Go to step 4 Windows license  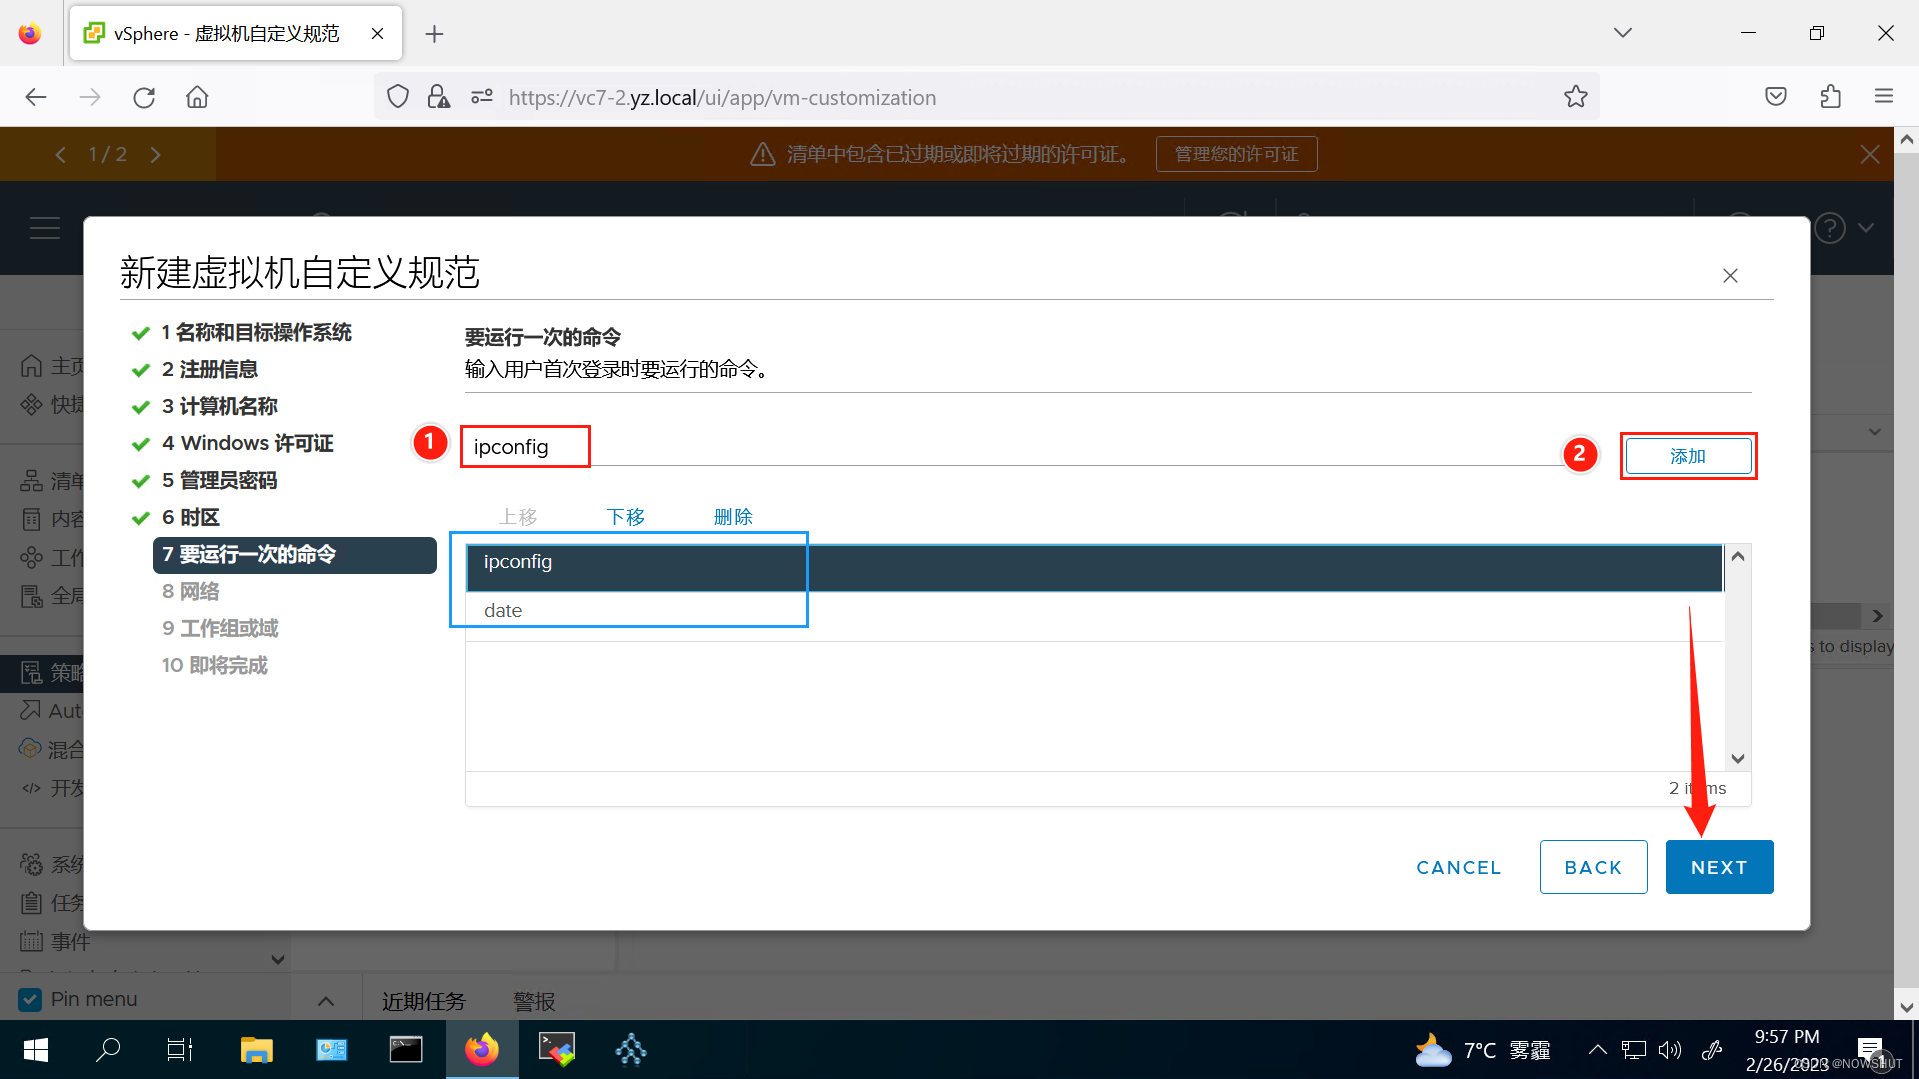click(x=247, y=443)
